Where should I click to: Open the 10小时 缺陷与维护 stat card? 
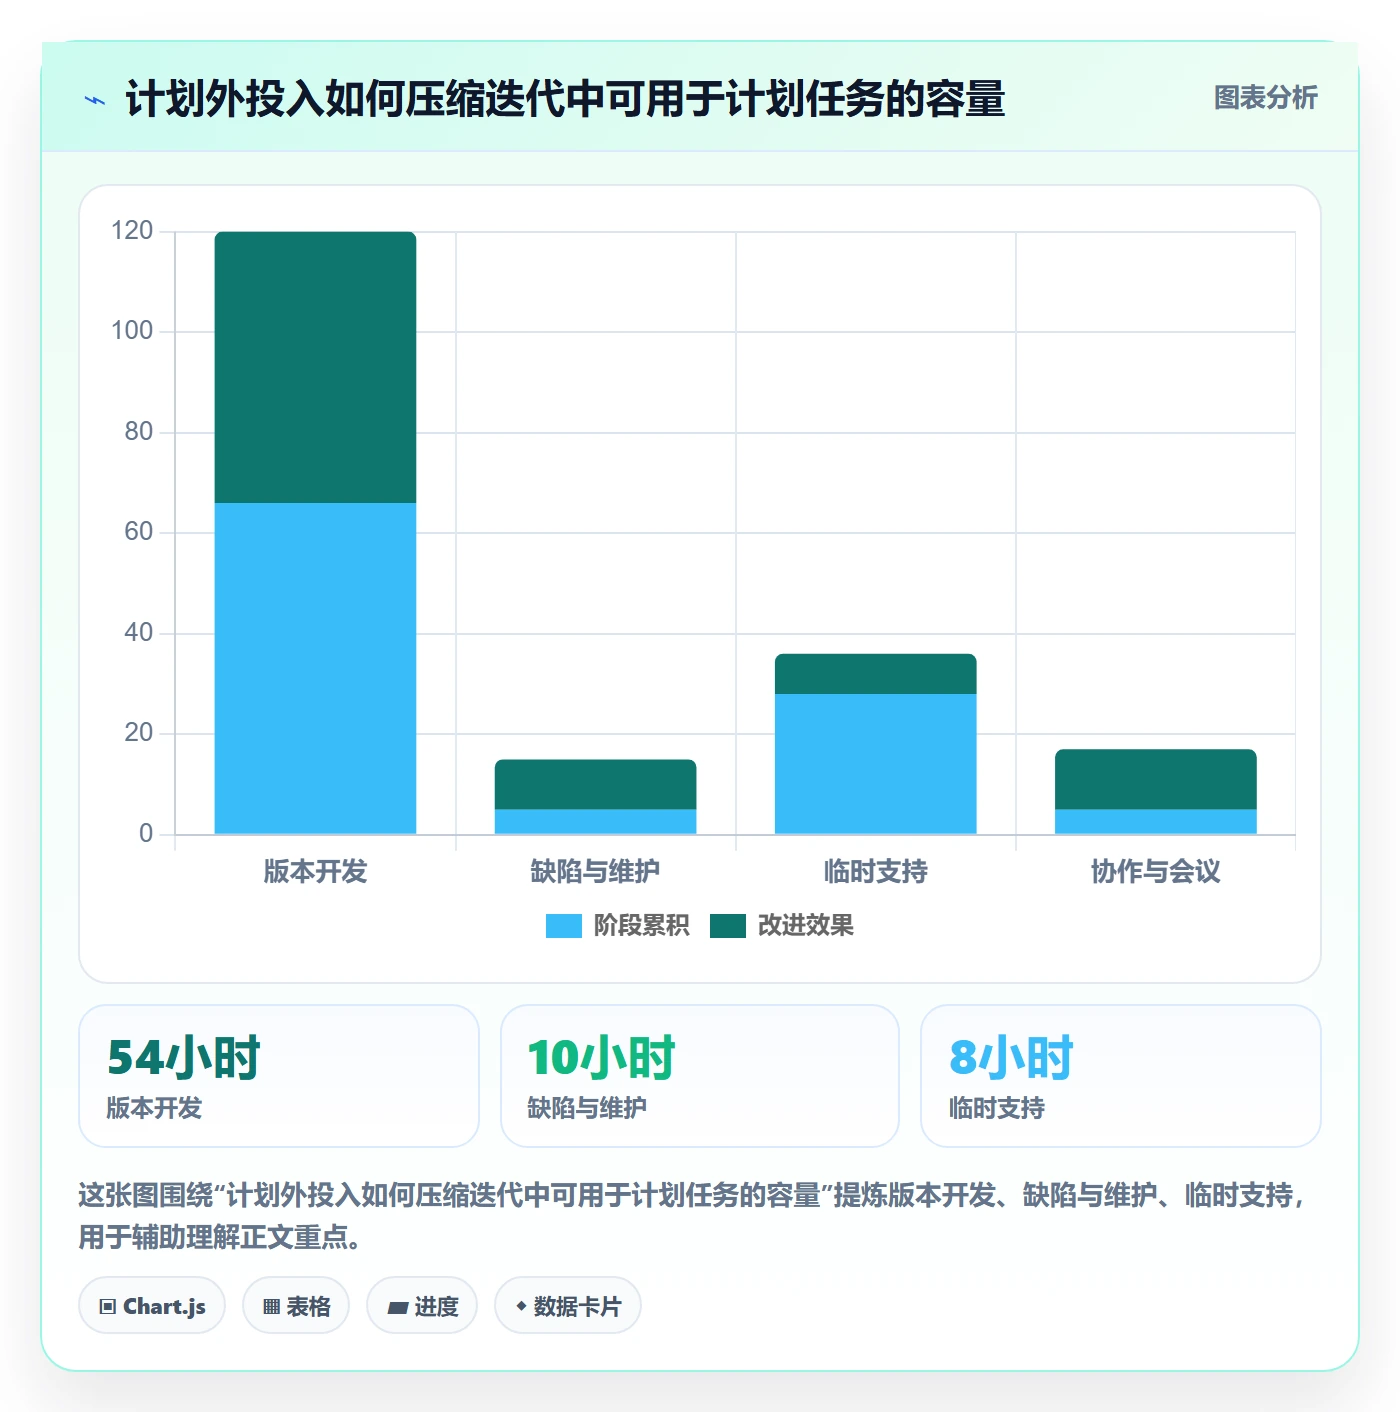pos(700,1076)
